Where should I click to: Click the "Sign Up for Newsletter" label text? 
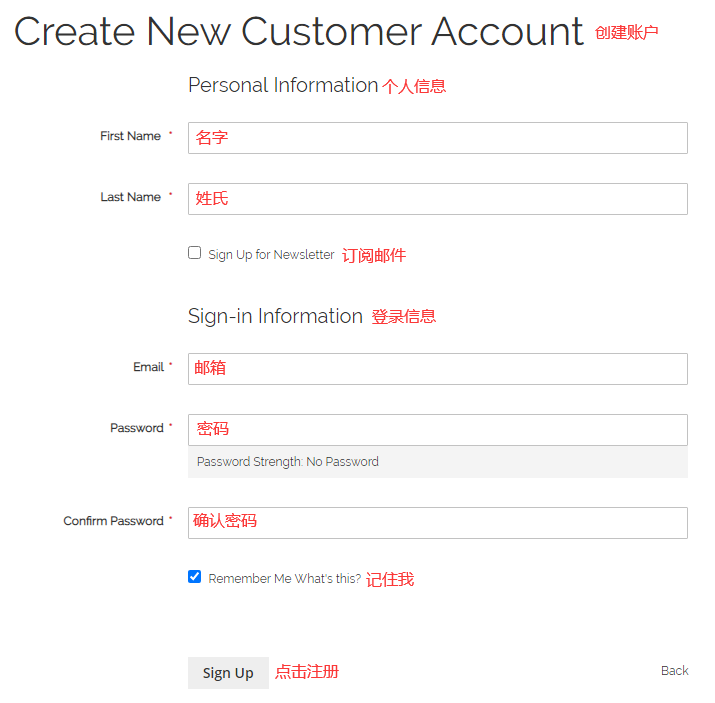point(271,255)
